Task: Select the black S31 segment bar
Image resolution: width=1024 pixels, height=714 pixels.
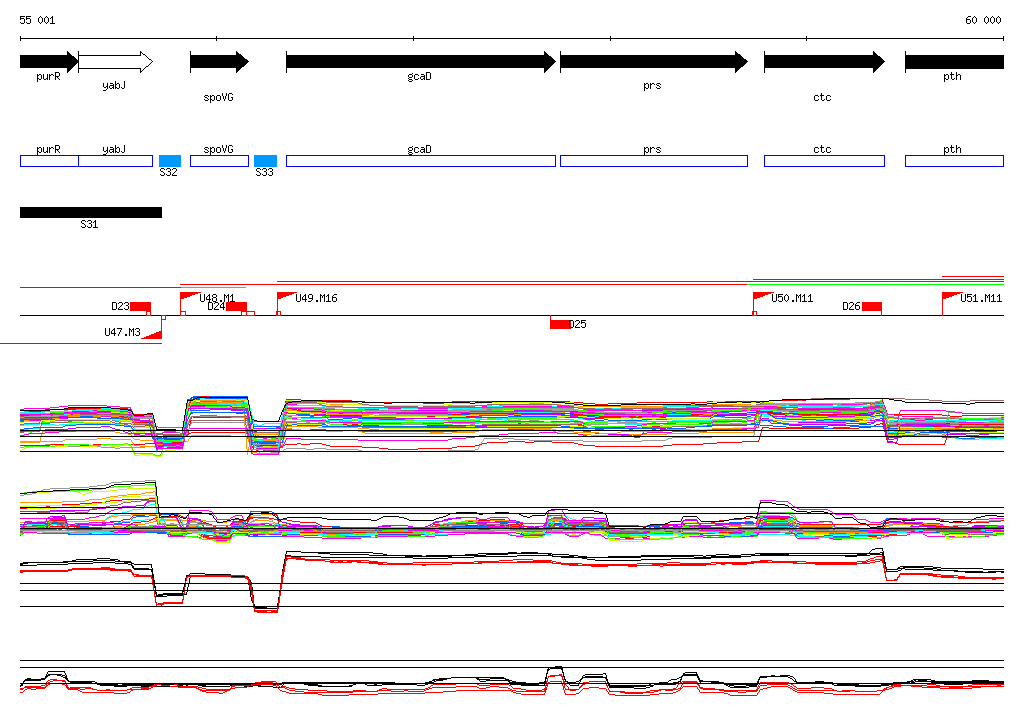Action: click(x=91, y=212)
